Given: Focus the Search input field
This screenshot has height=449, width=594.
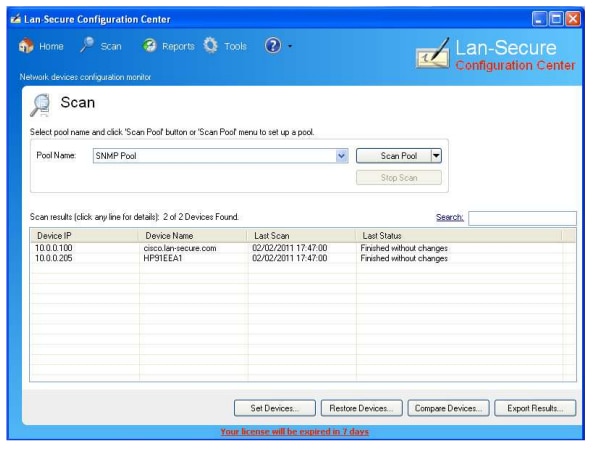Looking at the screenshot, I should tap(522, 218).
